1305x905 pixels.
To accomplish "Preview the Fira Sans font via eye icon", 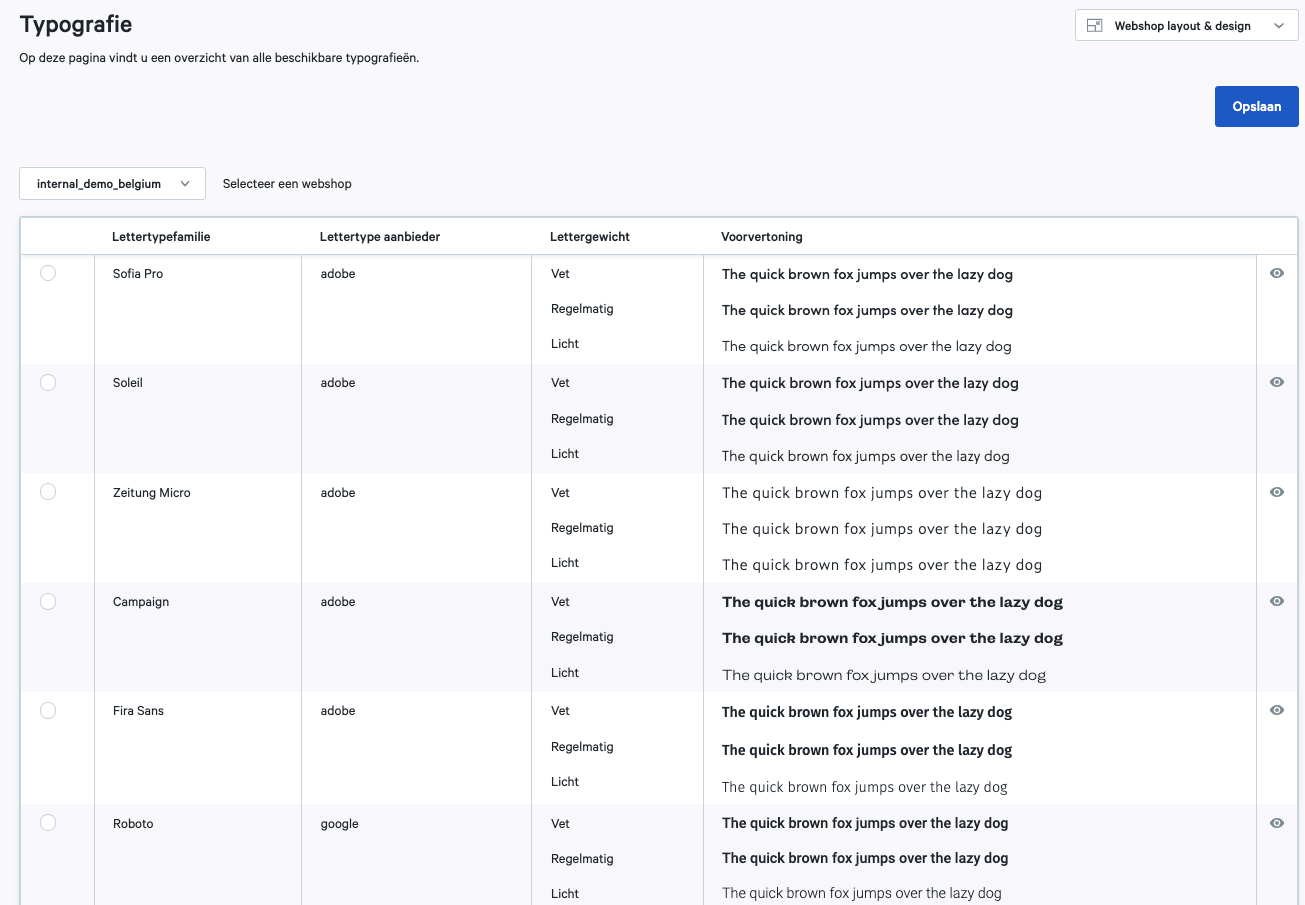I will coord(1277,710).
